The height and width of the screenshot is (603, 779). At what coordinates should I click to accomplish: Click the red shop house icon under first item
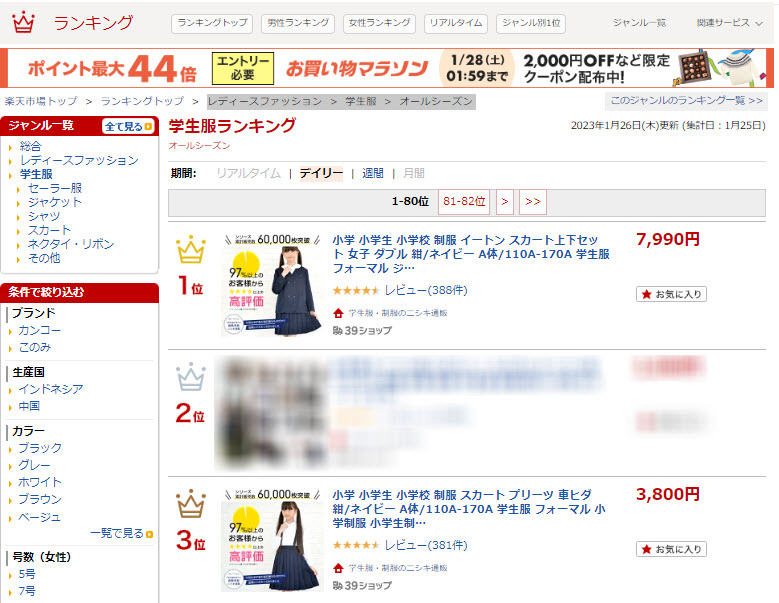[338, 313]
